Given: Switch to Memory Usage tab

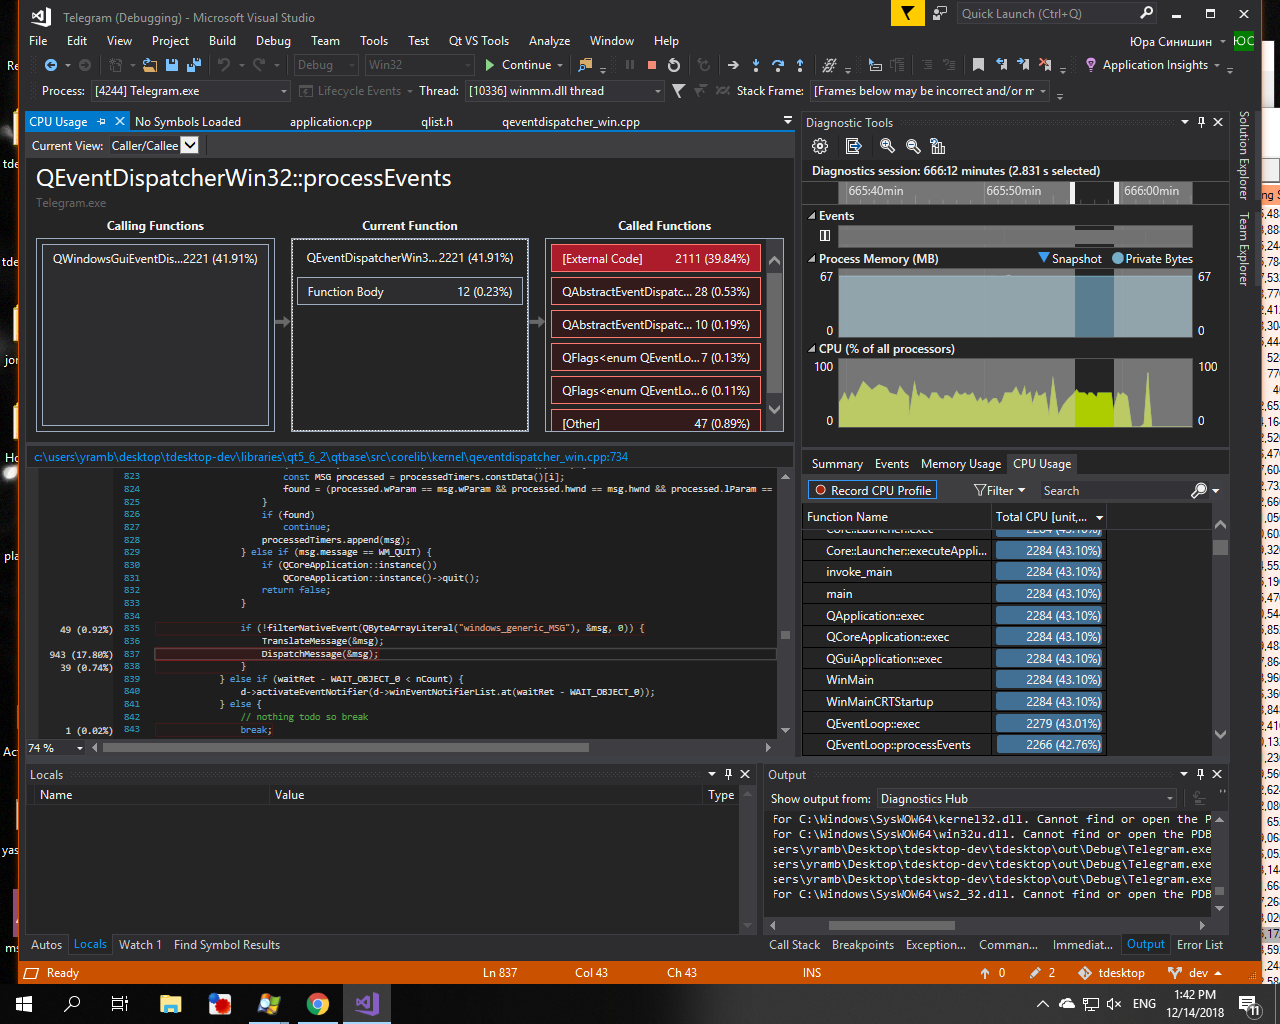Looking at the screenshot, I should pyautogui.click(x=960, y=464).
